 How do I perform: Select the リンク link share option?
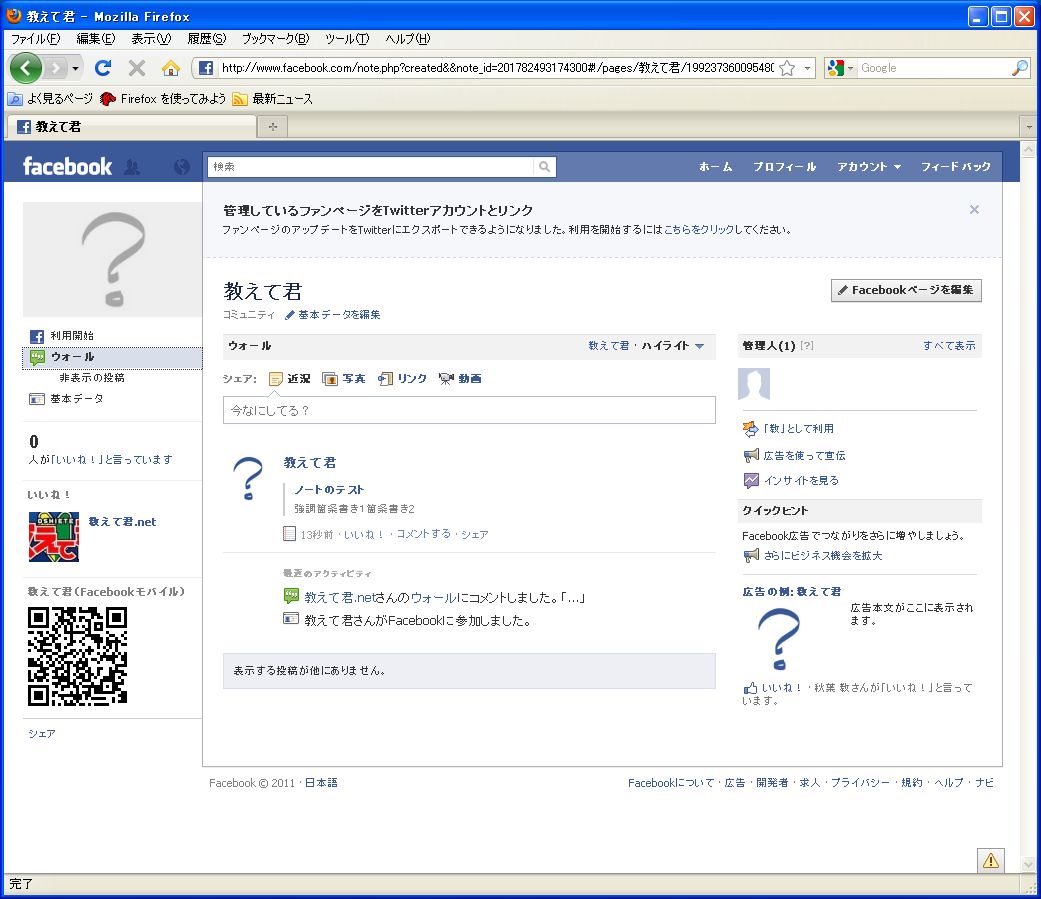click(402, 378)
